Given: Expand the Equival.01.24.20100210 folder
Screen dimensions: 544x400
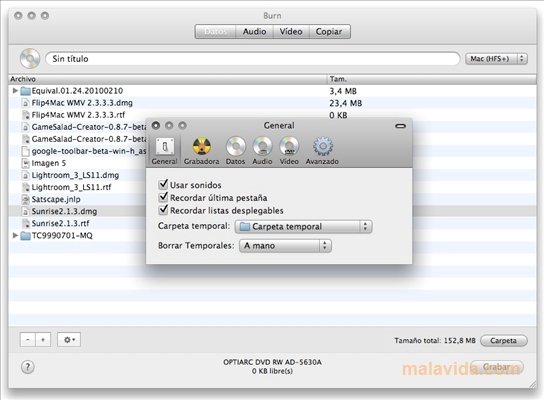Looking at the screenshot, I should click(15, 91).
